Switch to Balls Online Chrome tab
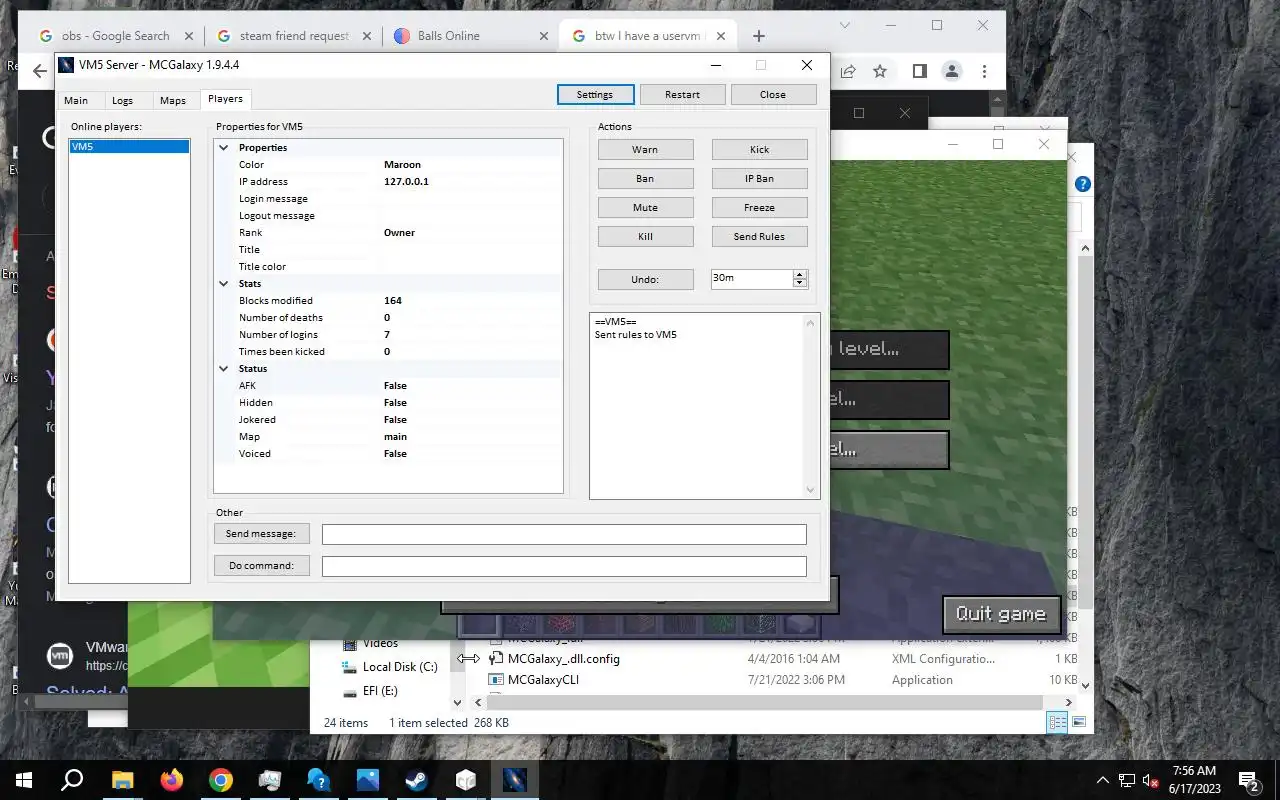1280x800 pixels. 470,36
